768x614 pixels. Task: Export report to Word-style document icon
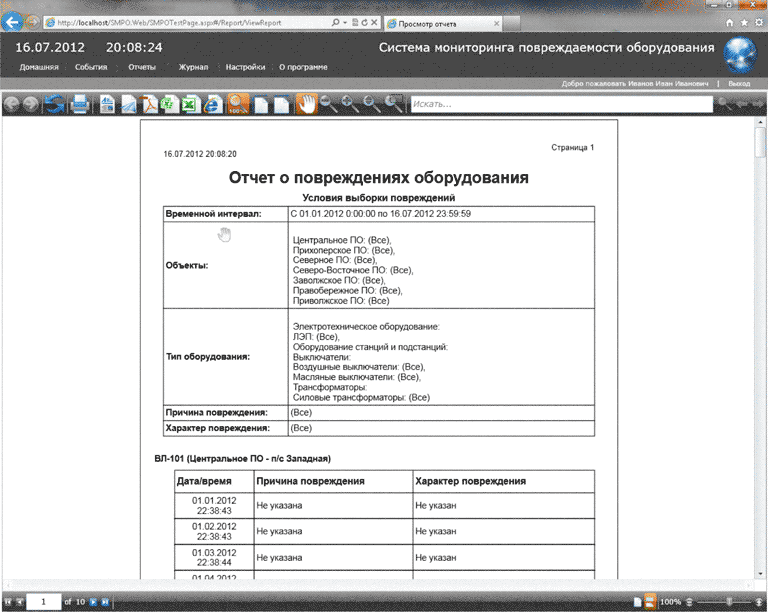coord(107,104)
